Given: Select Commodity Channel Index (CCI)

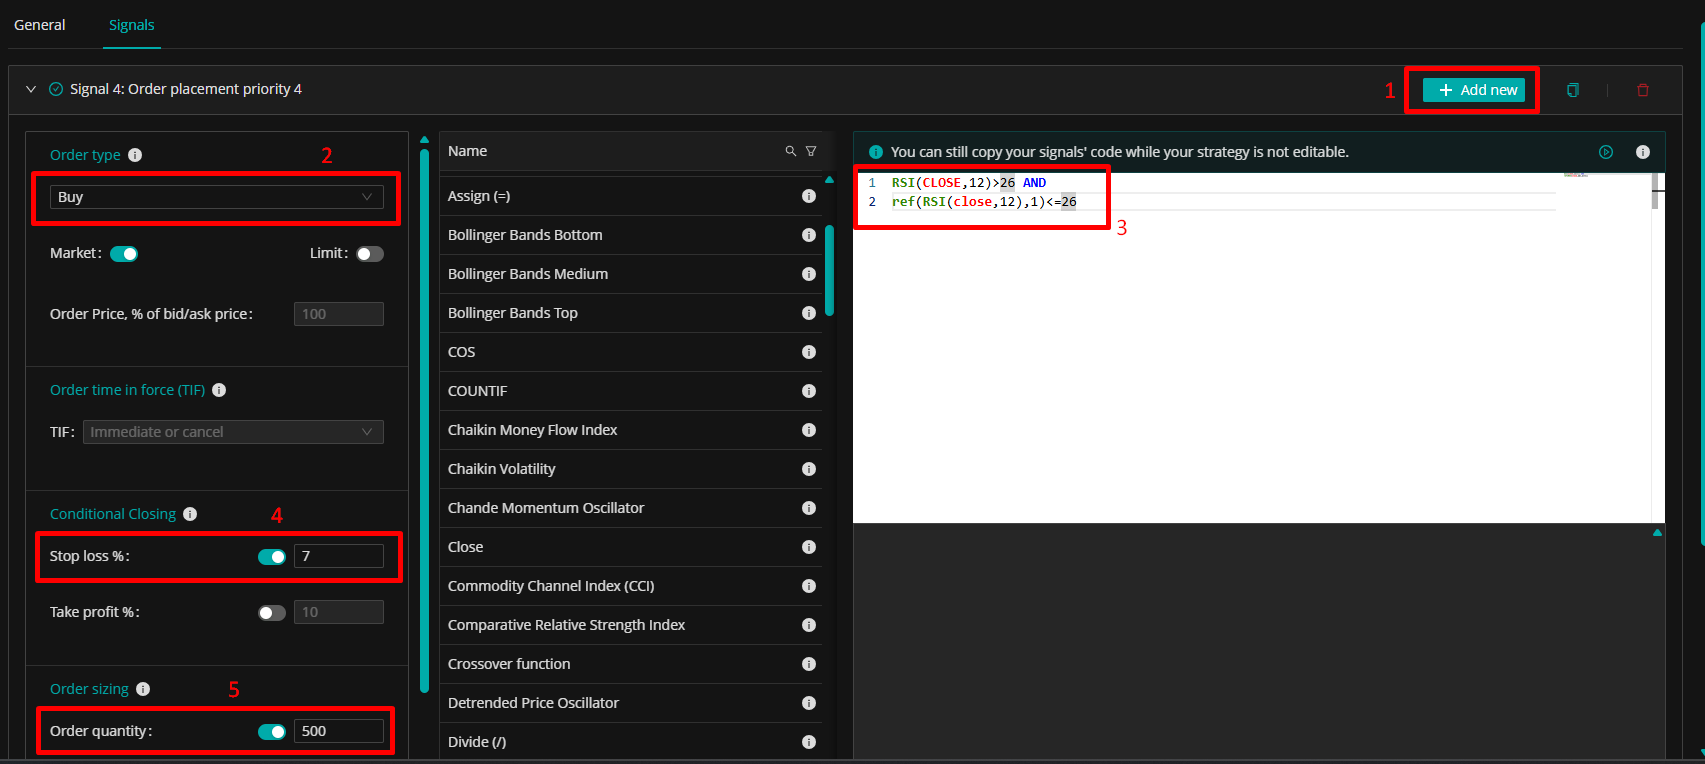Looking at the screenshot, I should coord(551,586).
